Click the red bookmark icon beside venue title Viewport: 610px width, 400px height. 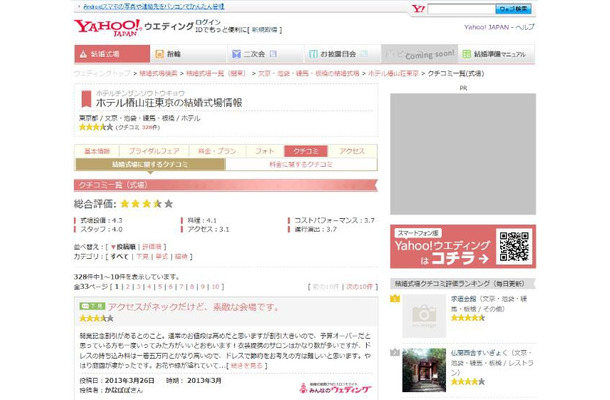coord(86,98)
